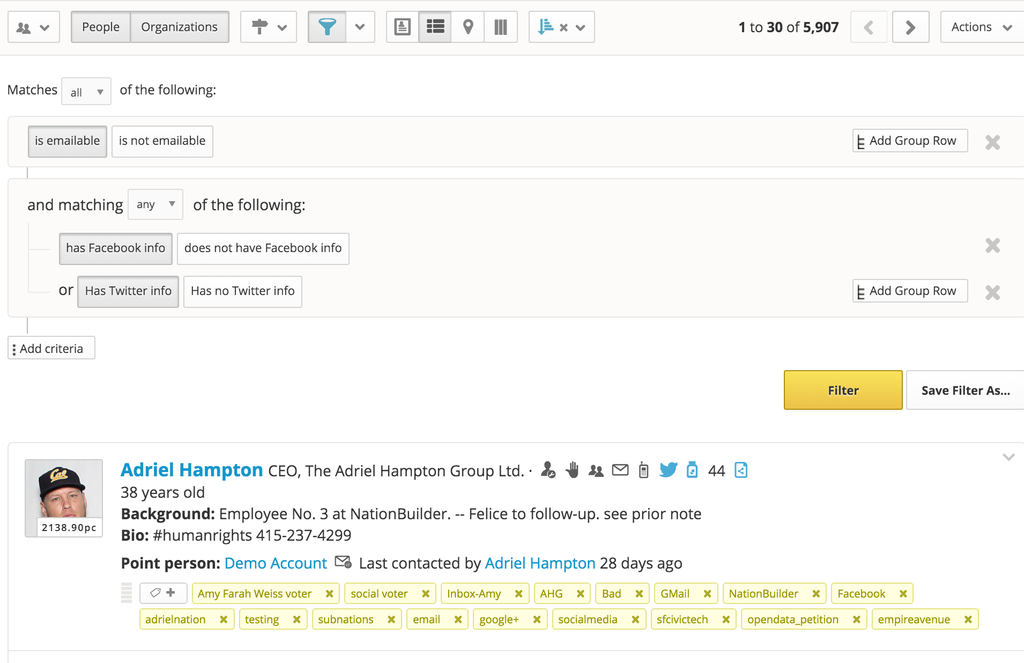Viewport: 1024px width, 663px height.
Task: Remove the 'Amy Farah Weiss voter' tag
Action: pos(329,594)
